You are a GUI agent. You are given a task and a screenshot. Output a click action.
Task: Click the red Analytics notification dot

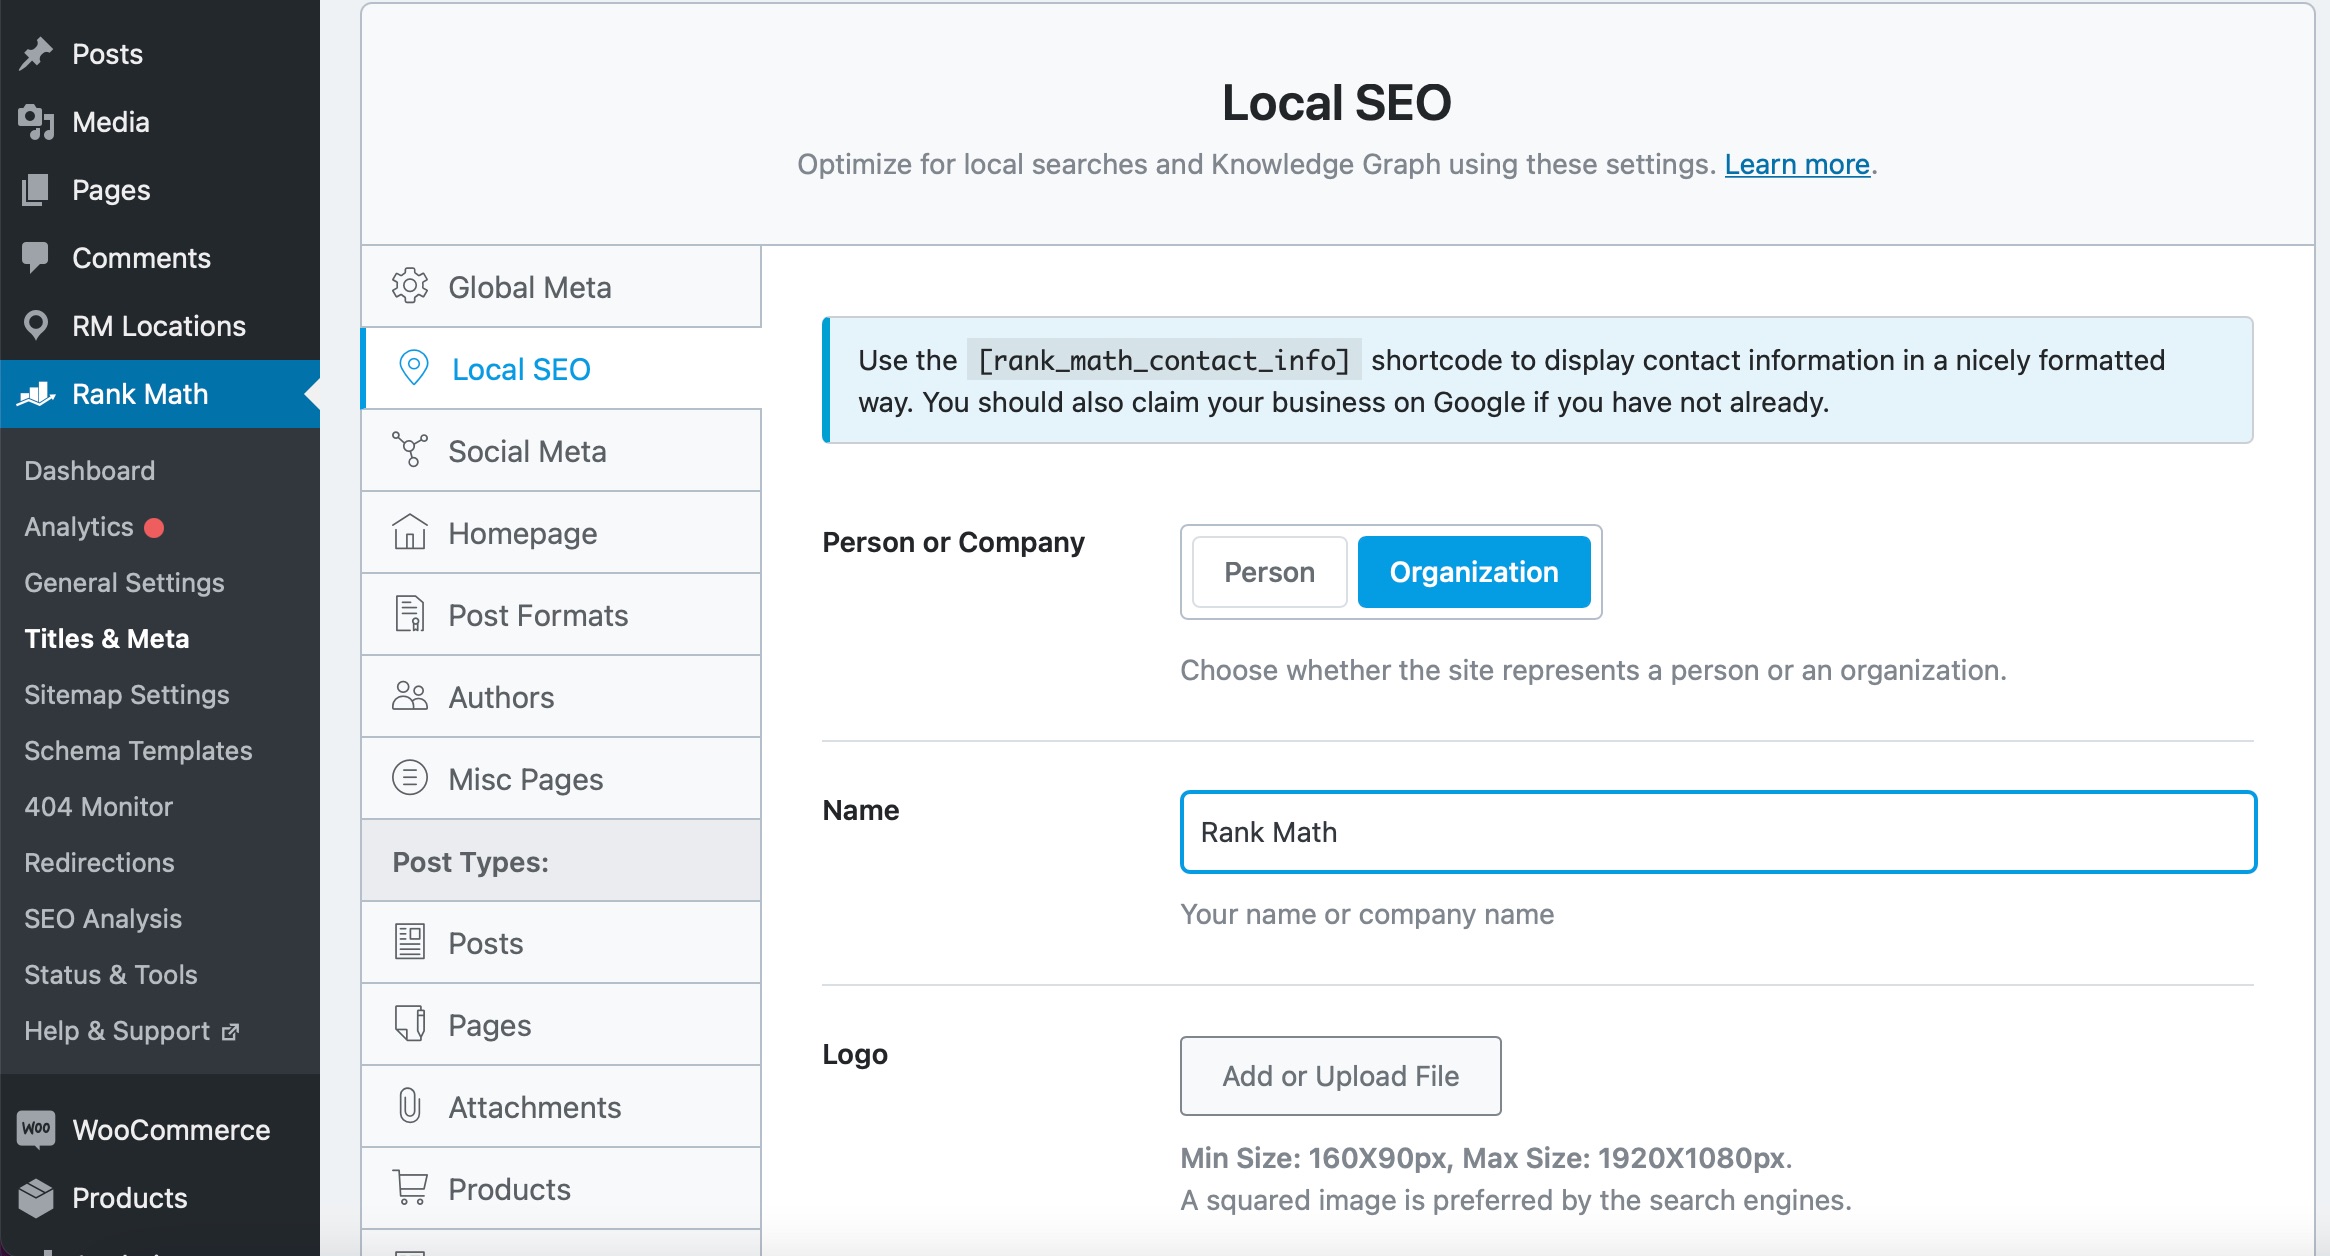coord(154,527)
